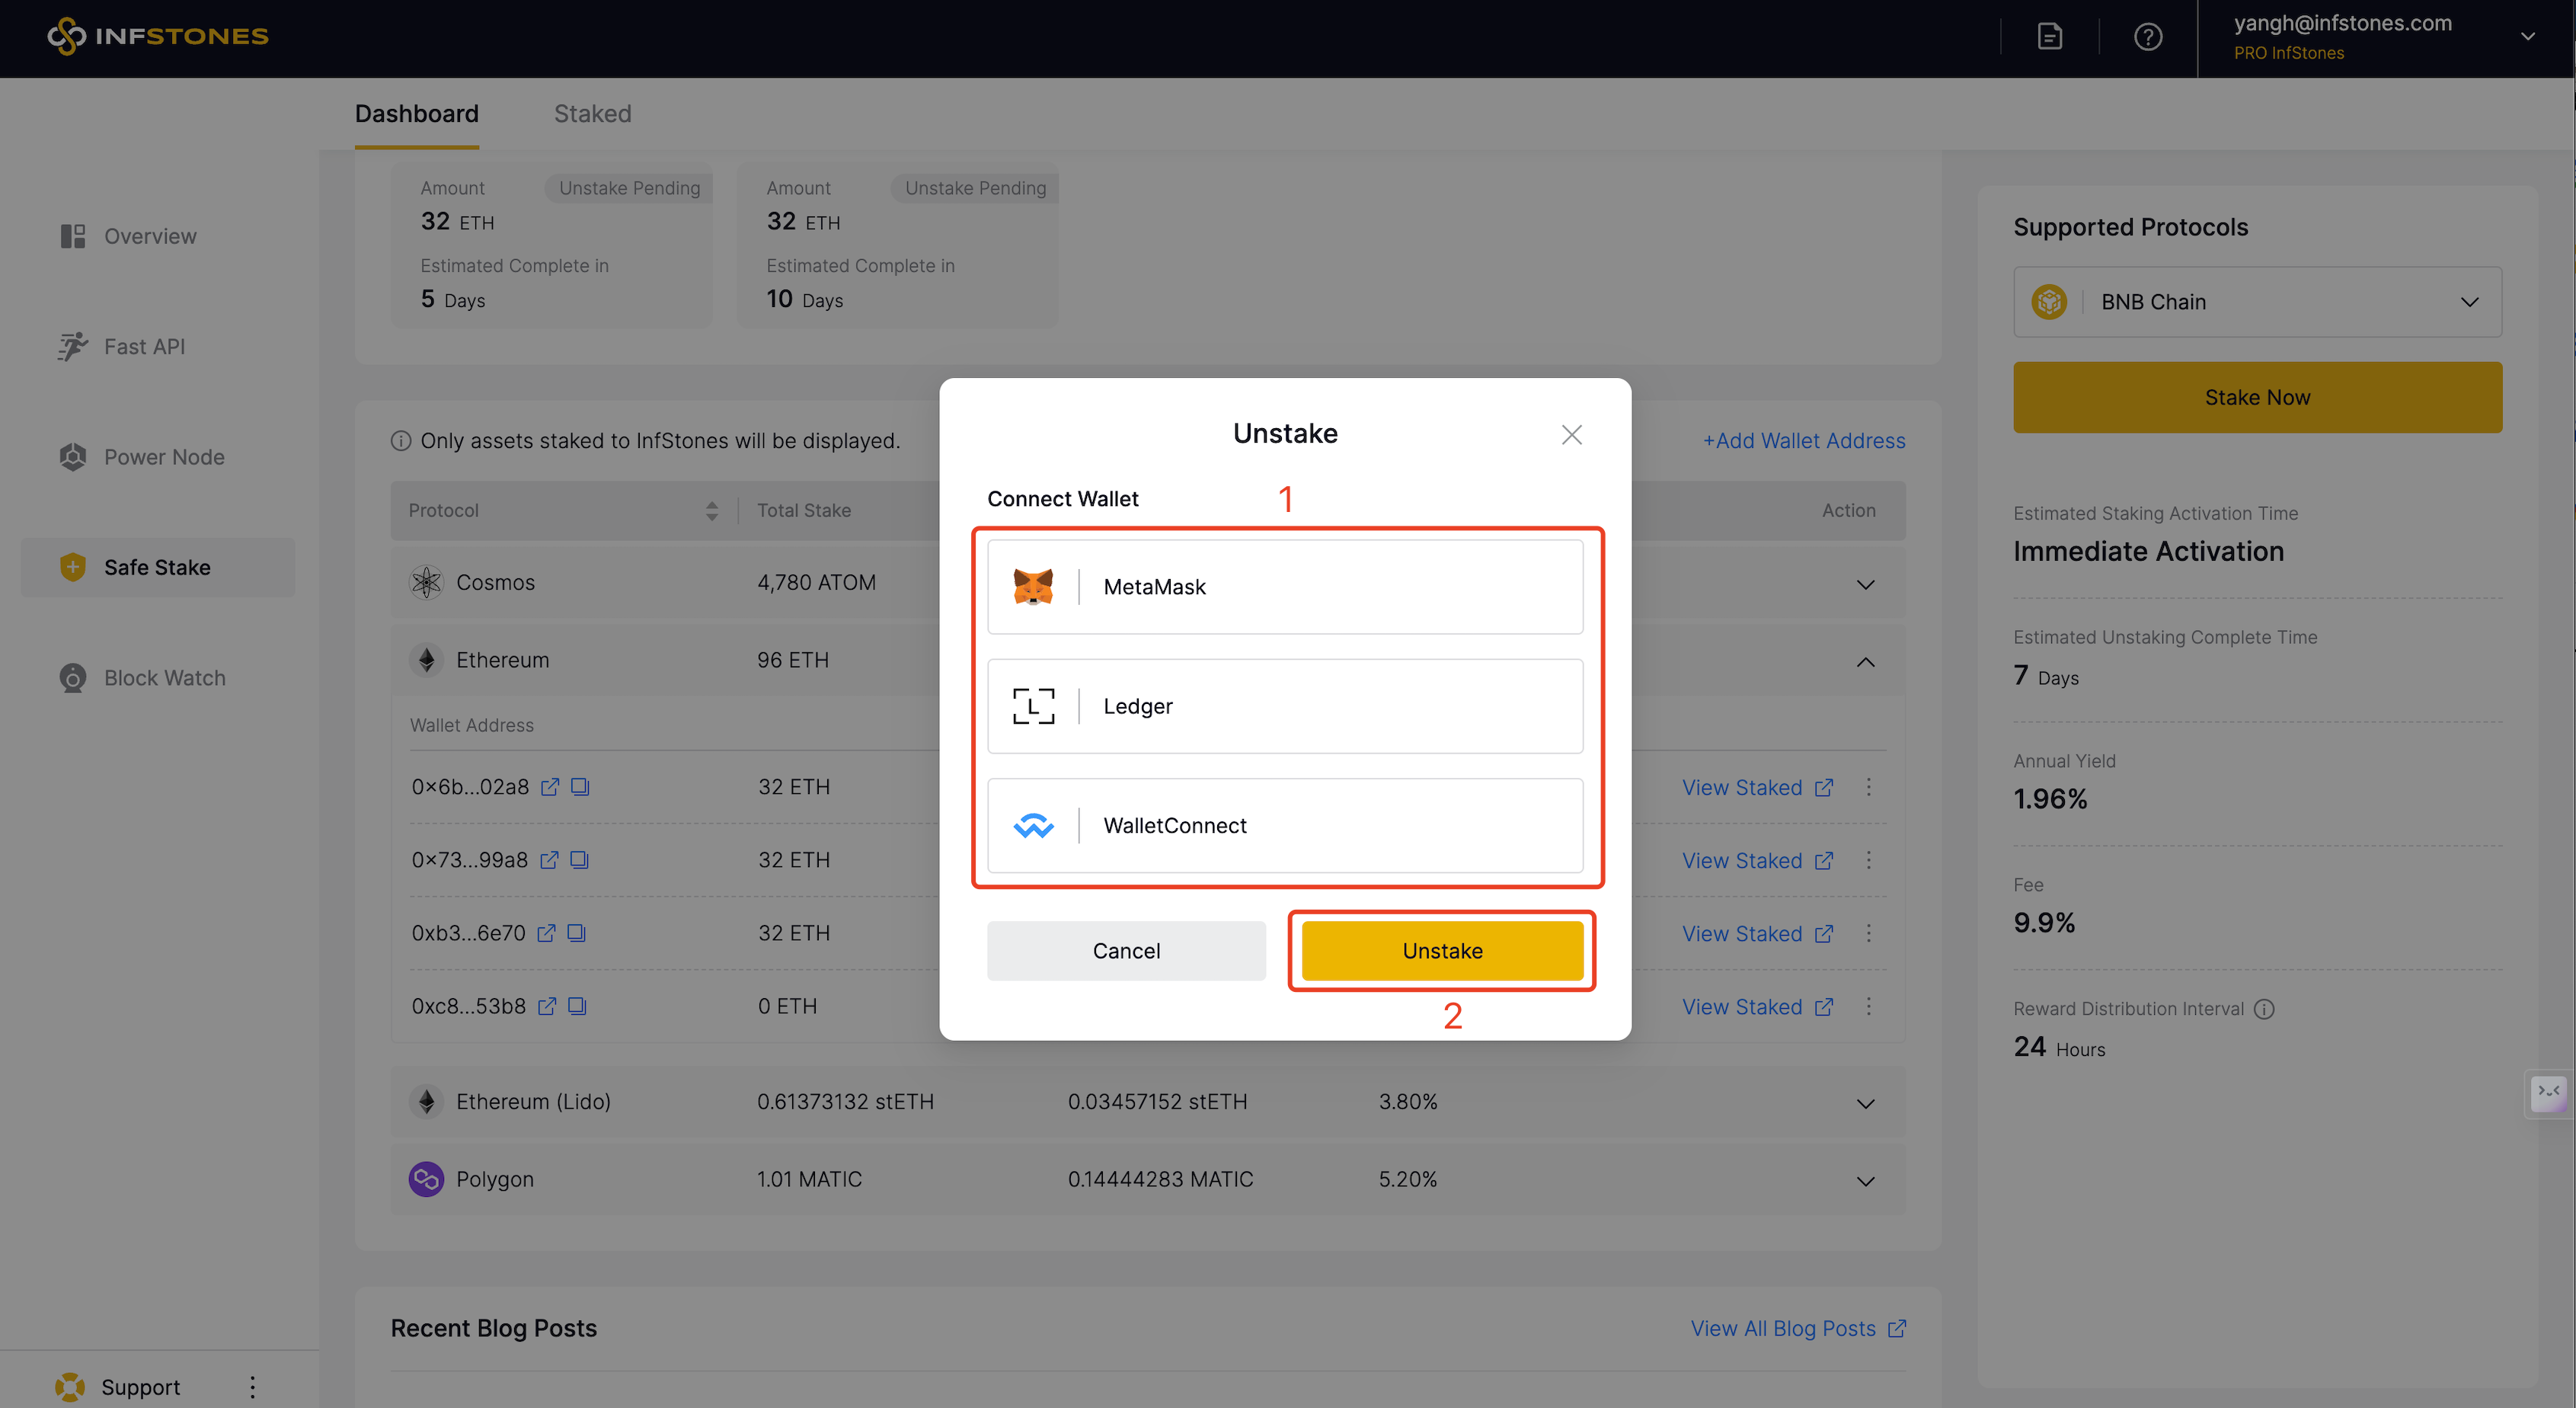
Task: Switch to the Staked tab
Action: [592, 114]
